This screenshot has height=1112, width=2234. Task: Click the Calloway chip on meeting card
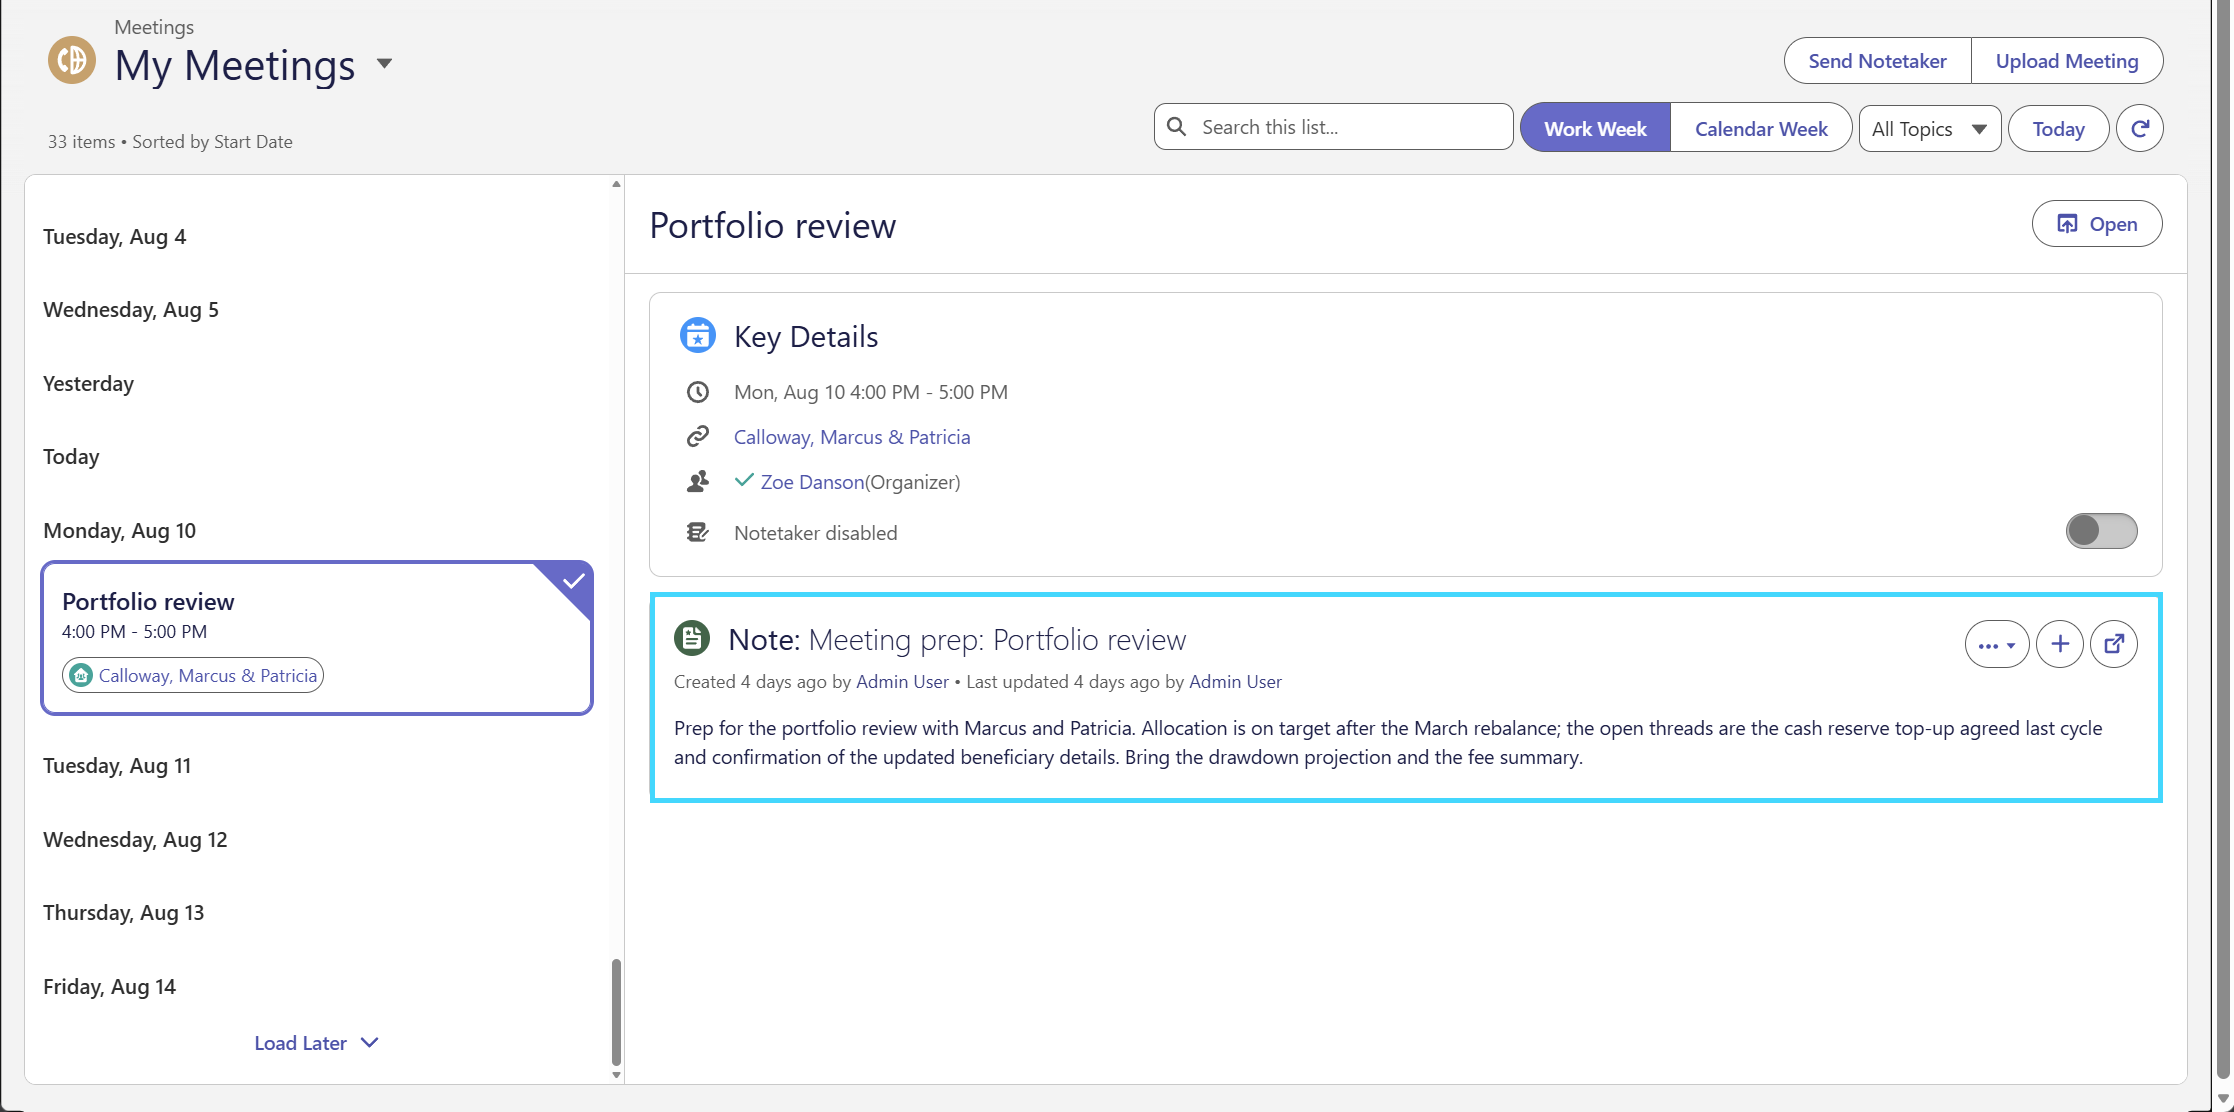[x=193, y=676]
